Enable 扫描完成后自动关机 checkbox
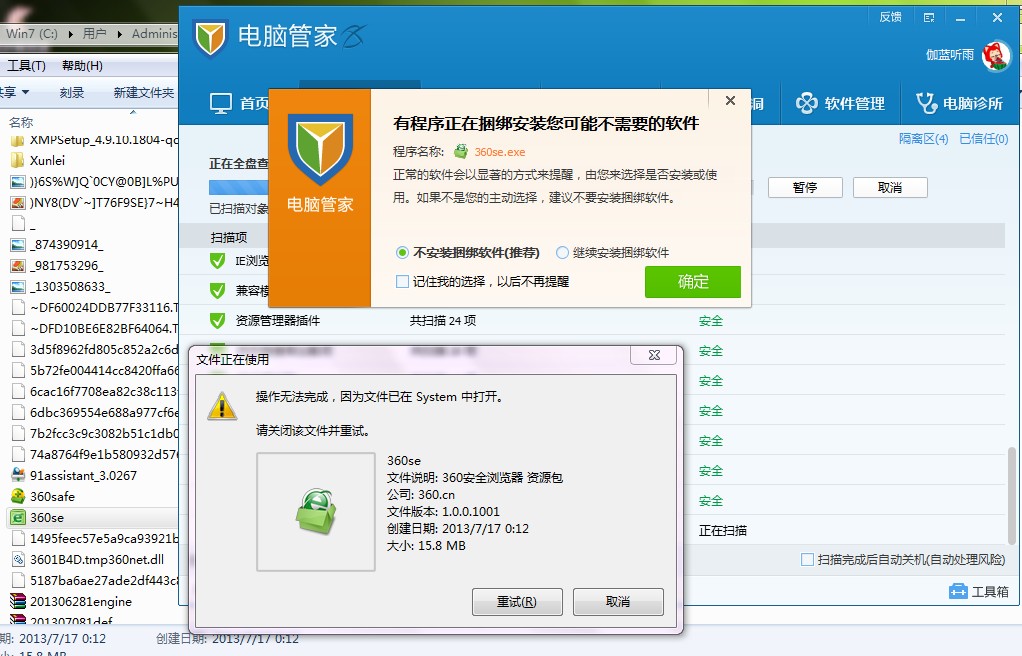Viewport: 1022px width, 656px height. coord(807,559)
